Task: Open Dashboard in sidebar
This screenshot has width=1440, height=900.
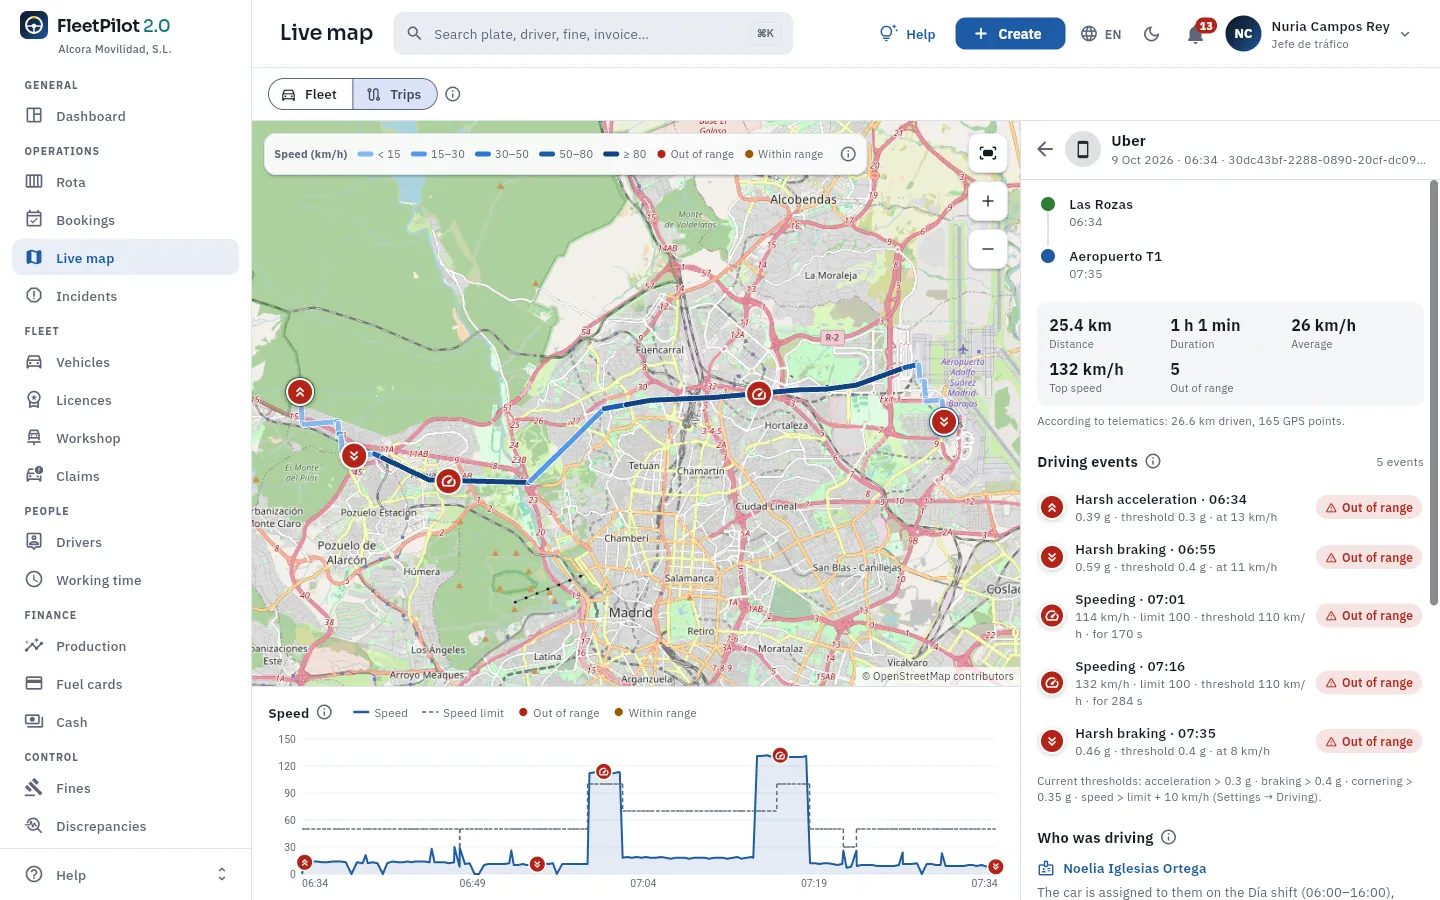Action: coord(126,116)
